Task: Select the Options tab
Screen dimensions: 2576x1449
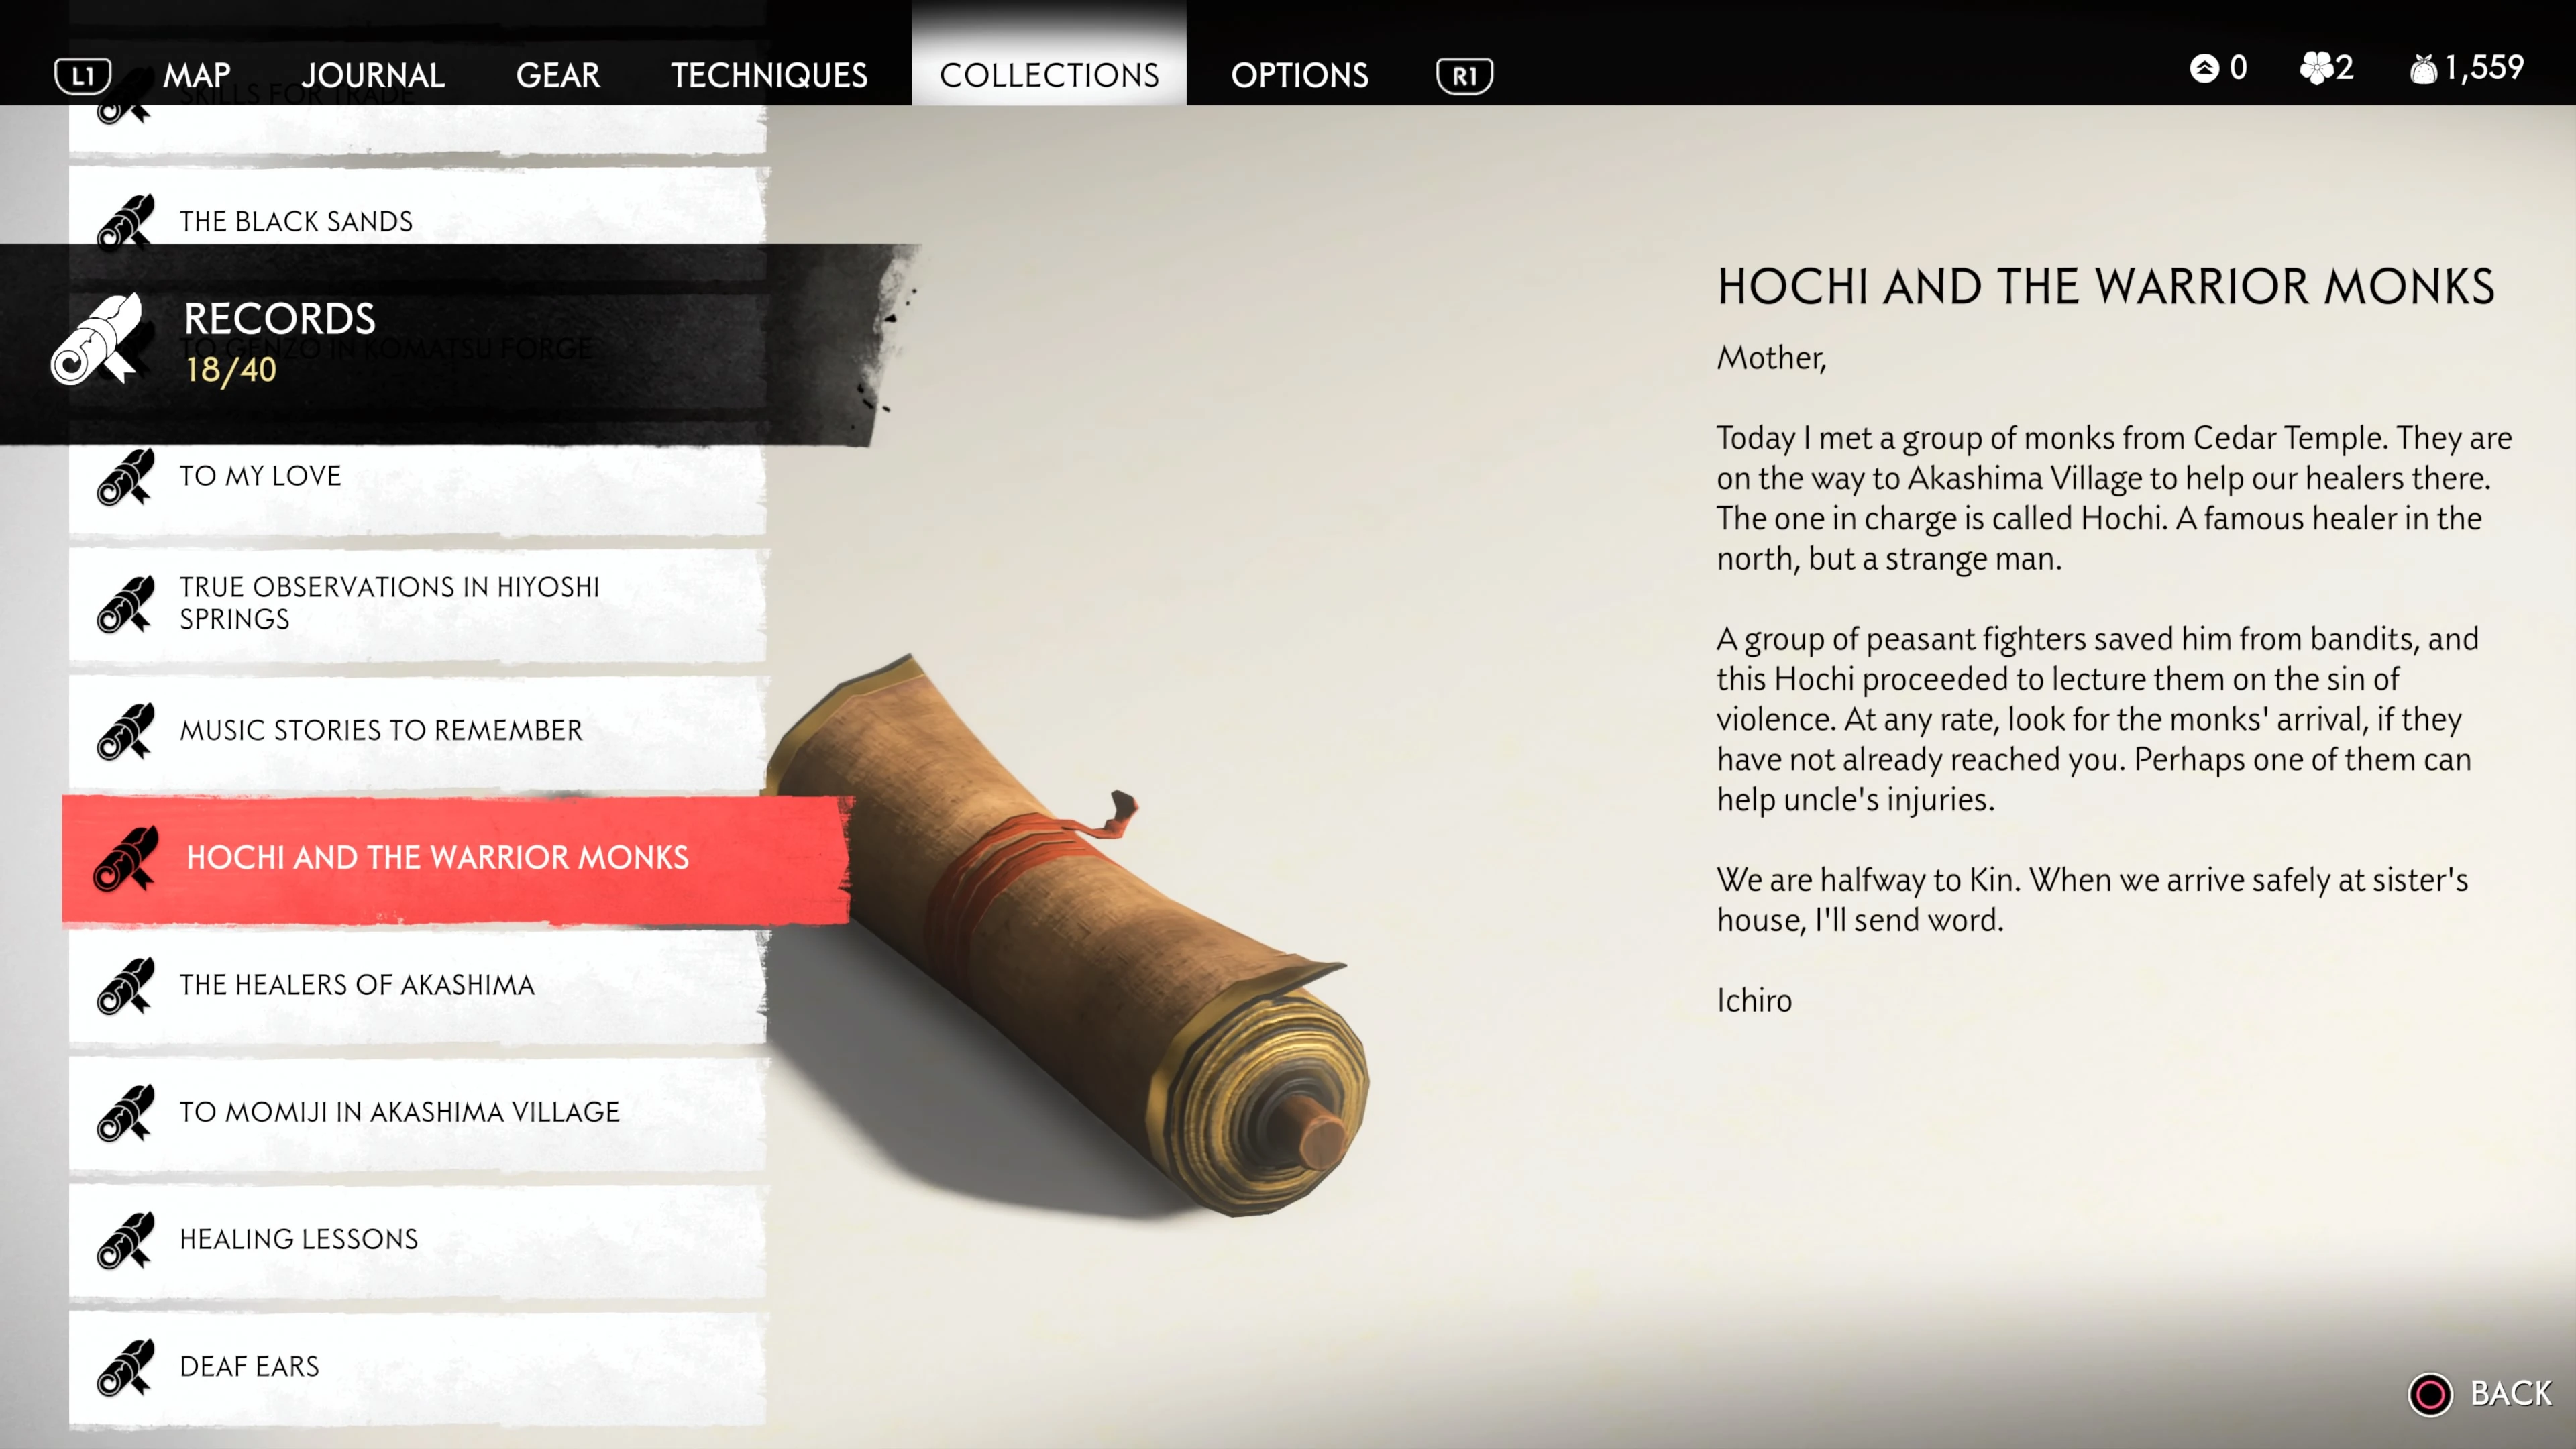Action: pyautogui.click(x=1299, y=75)
